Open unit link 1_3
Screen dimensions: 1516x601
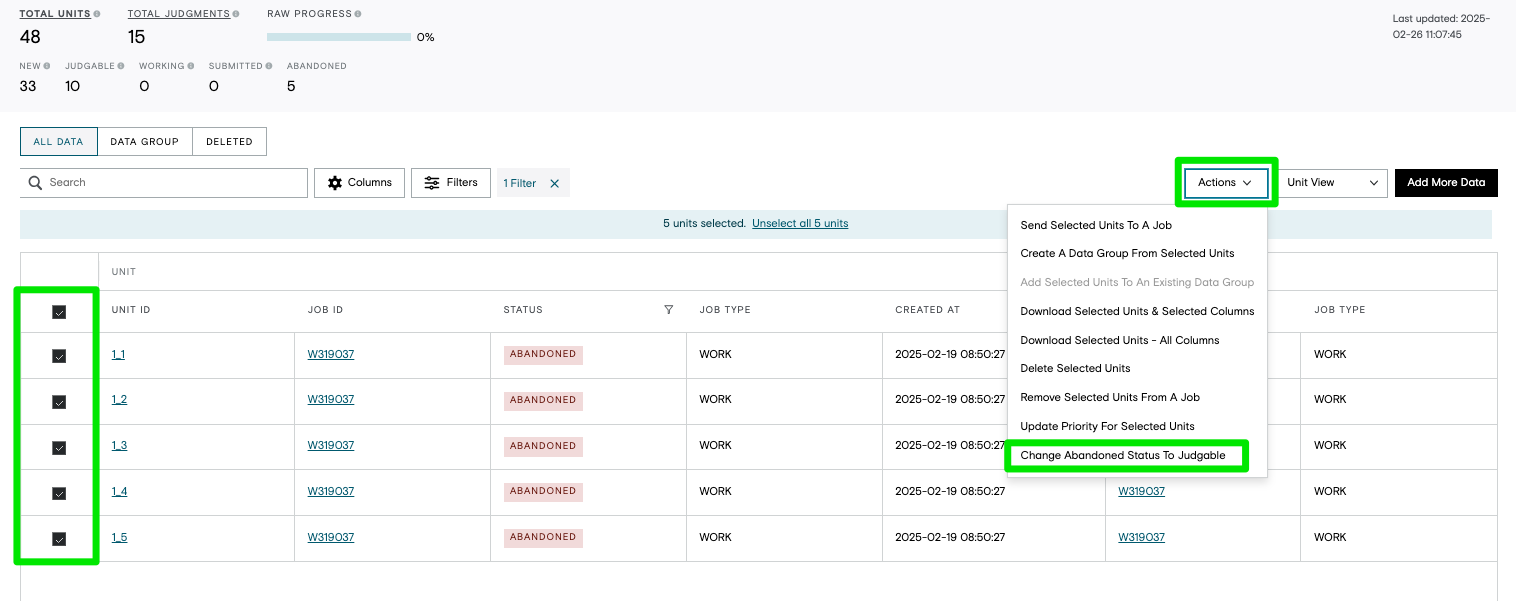click(x=119, y=445)
